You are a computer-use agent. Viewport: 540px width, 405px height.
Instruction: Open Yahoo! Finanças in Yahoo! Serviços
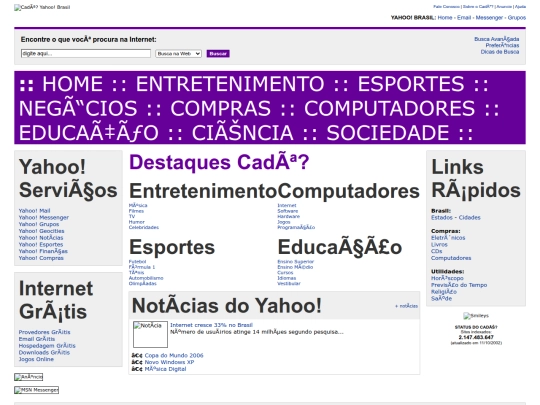(x=43, y=251)
